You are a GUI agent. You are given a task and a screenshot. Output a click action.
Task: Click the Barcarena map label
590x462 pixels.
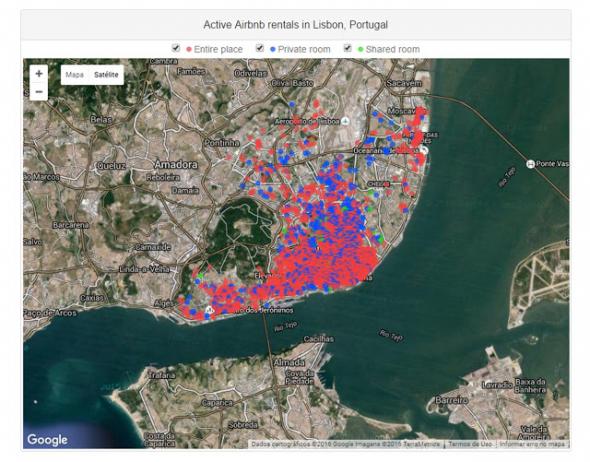pos(71,225)
